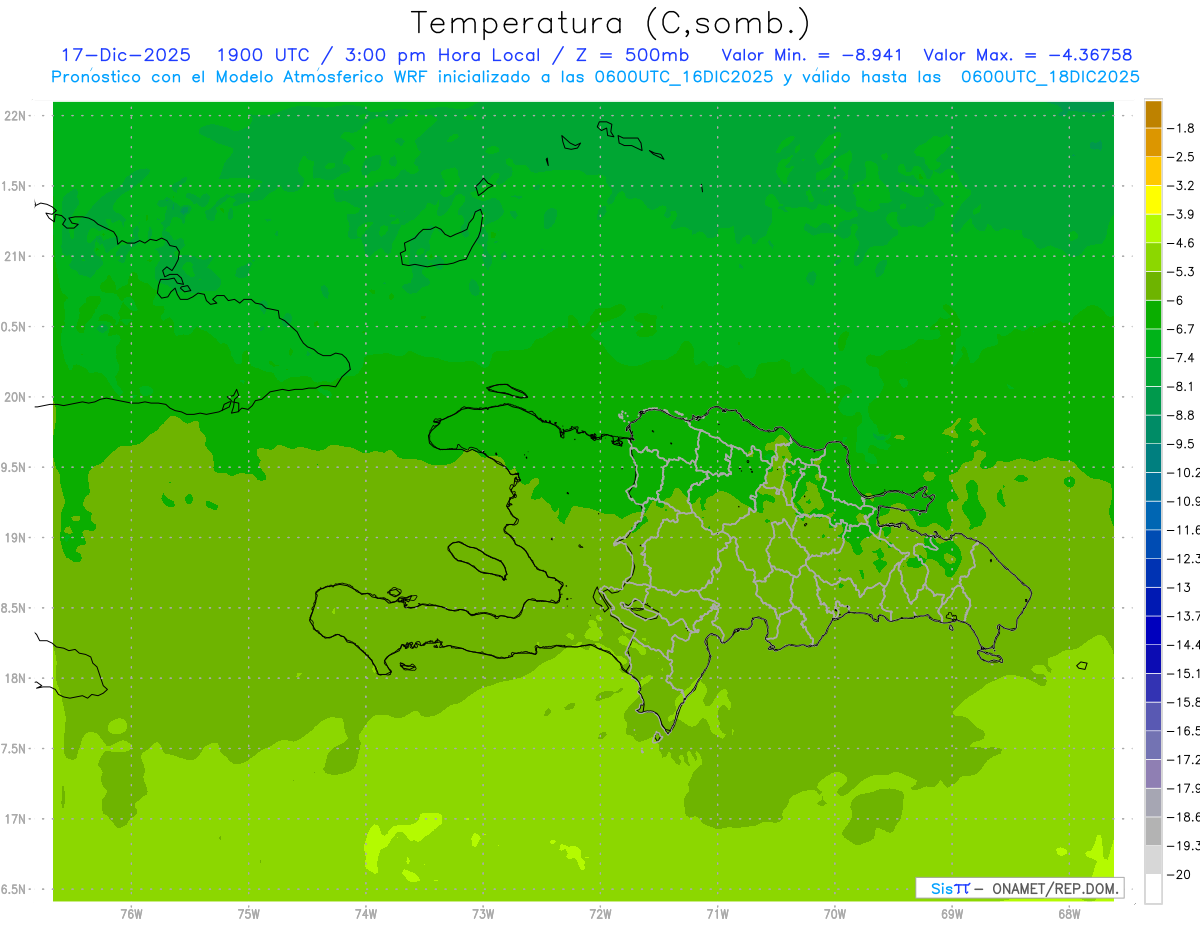The image size is (1200, 927).
Task: Click the dark orange swatch above -1.8
Action: tap(1153, 114)
